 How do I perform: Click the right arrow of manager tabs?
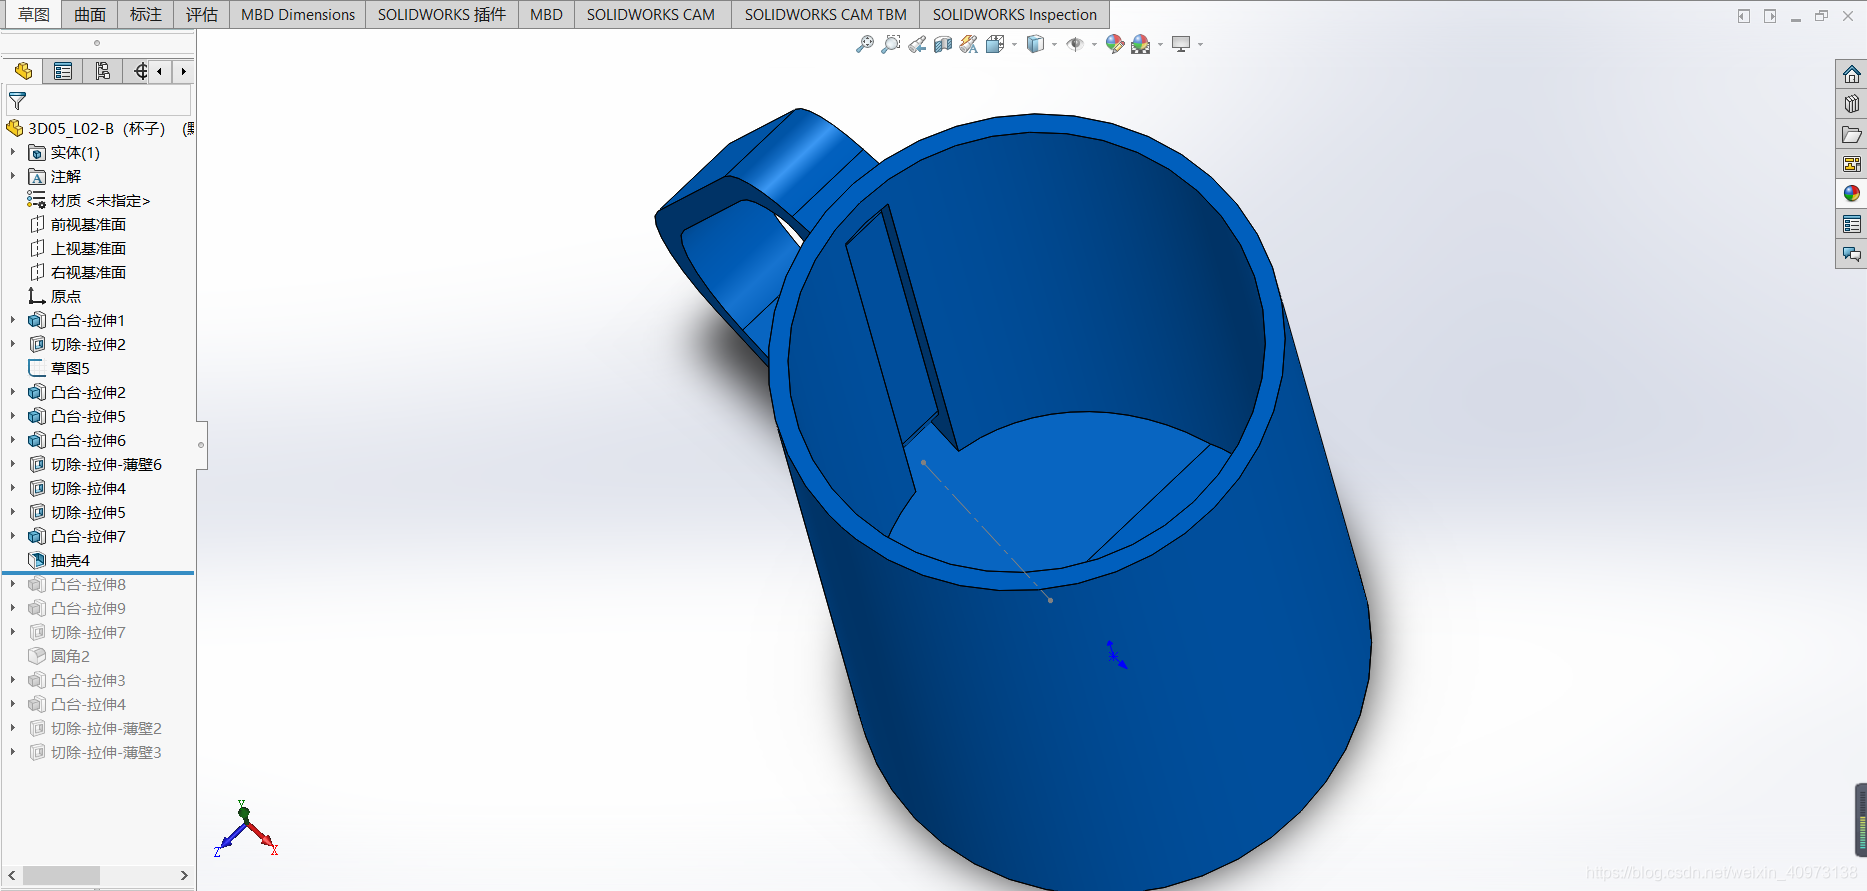(183, 71)
